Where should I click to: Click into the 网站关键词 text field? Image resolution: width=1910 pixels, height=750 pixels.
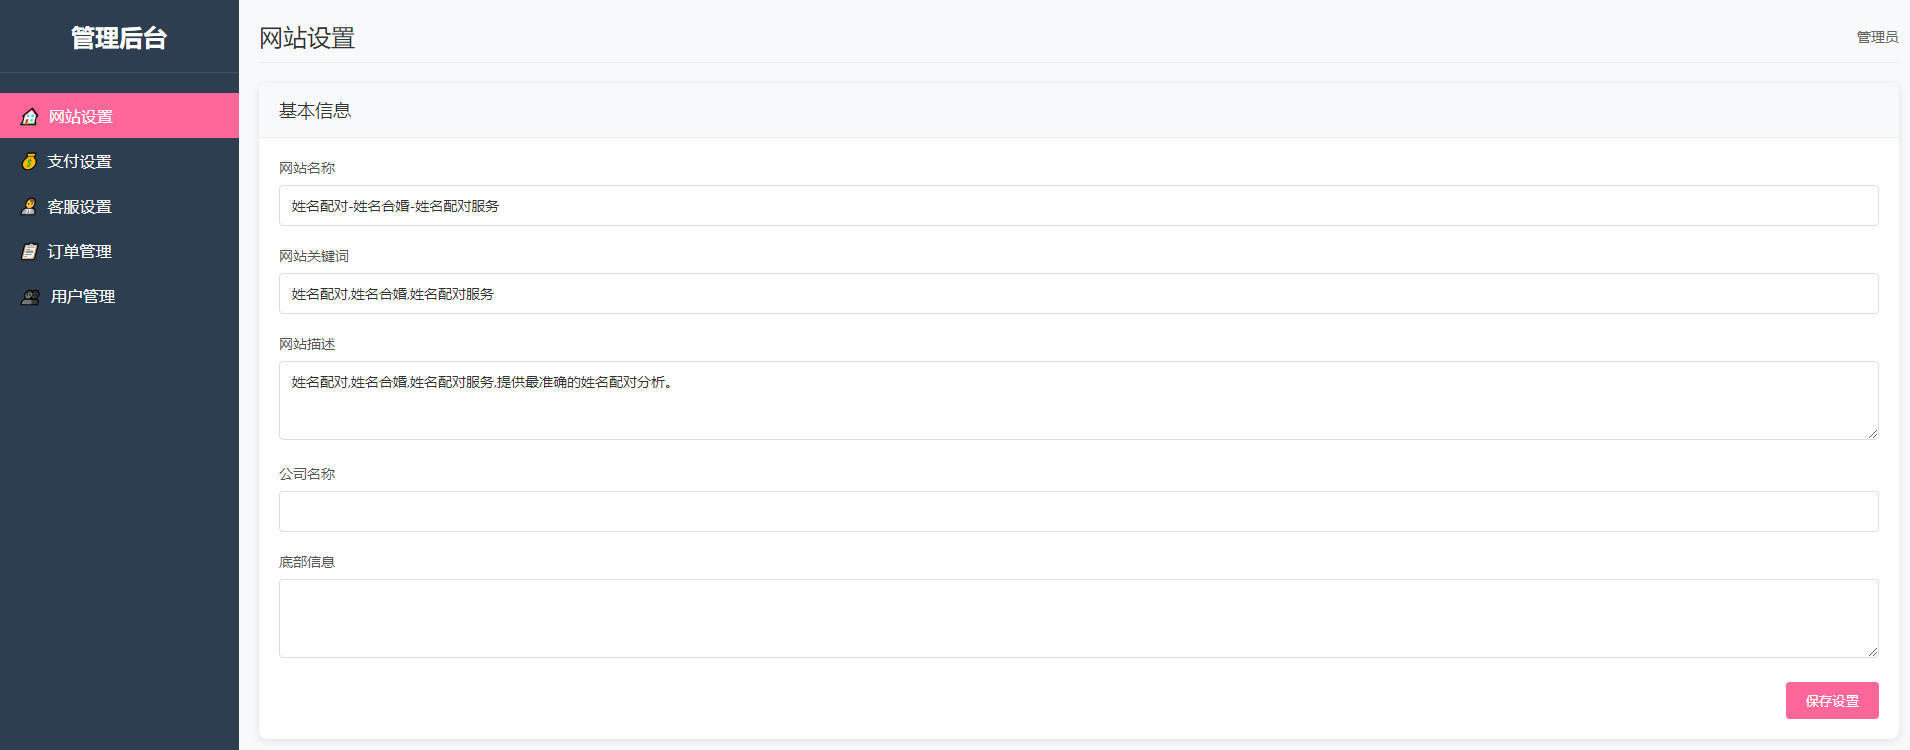[x=1078, y=294]
